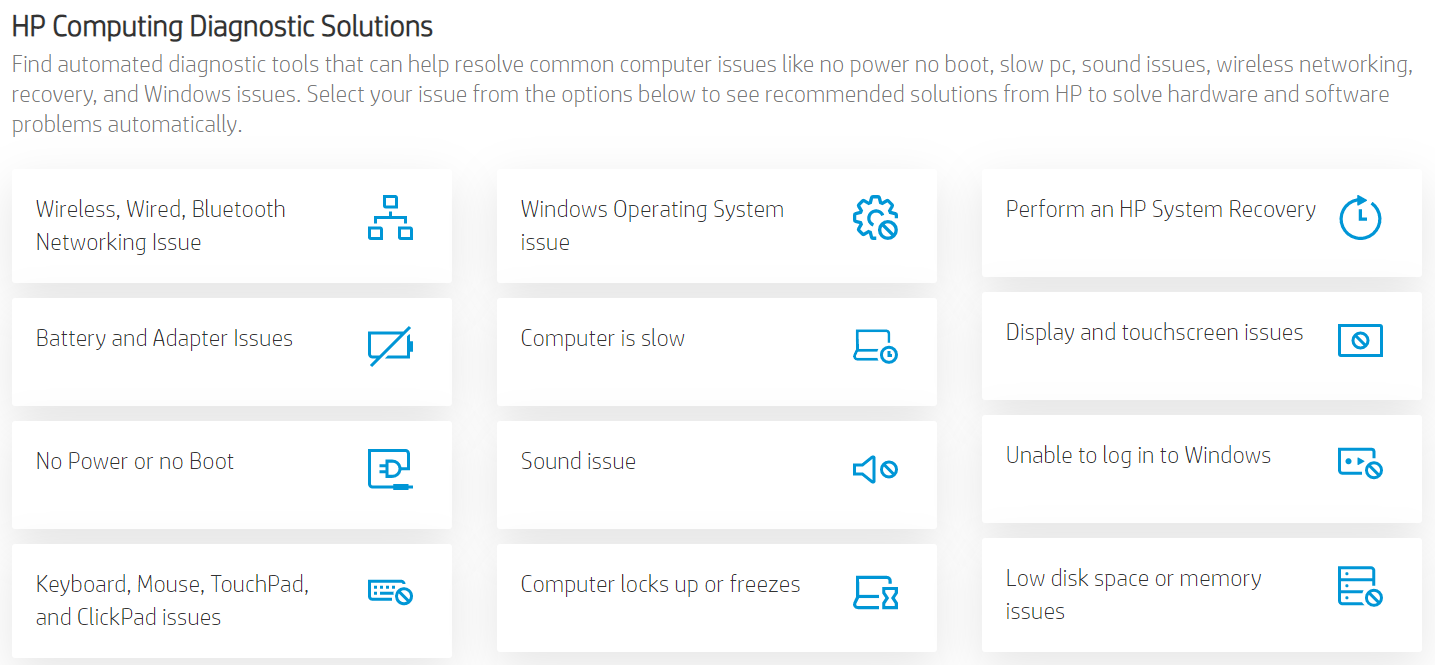Click the blocked keyboard icon
The height and width of the screenshot is (665, 1435).
click(x=390, y=592)
